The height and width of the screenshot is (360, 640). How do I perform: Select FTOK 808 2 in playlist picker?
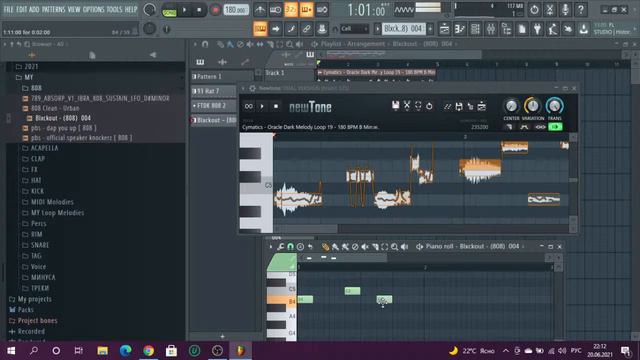click(x=213, y=106)
